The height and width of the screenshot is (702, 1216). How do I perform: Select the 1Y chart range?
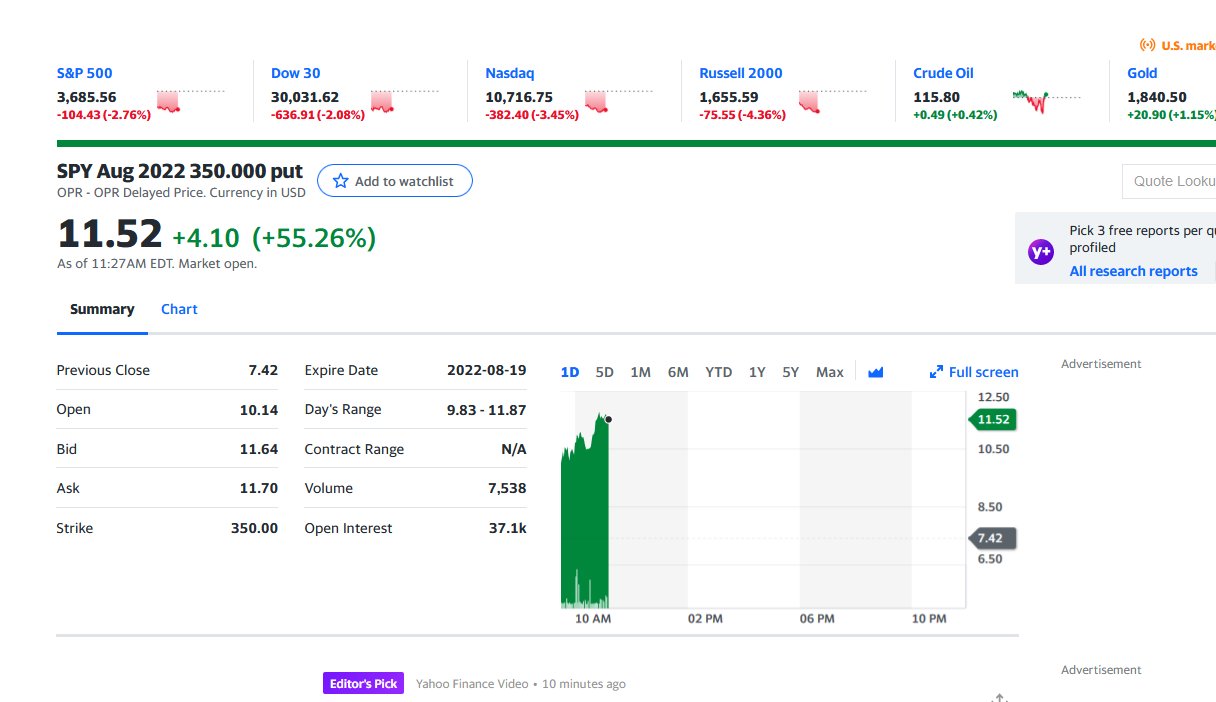pyautogui.click(x=757, y=372)
